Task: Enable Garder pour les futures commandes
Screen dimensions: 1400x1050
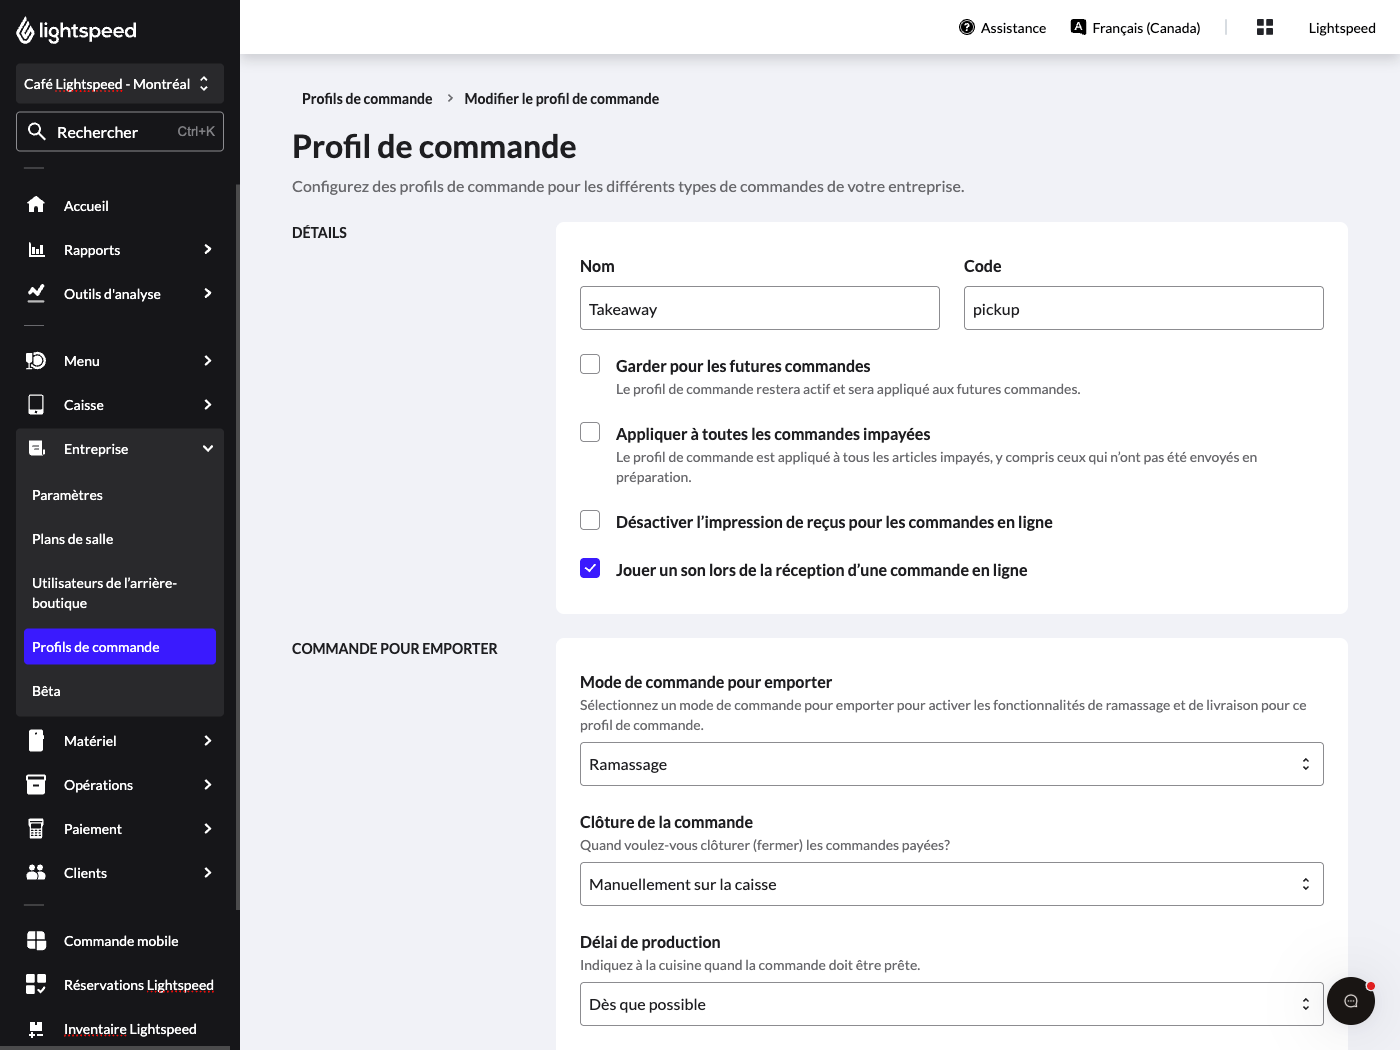Action: click(590, 364)
